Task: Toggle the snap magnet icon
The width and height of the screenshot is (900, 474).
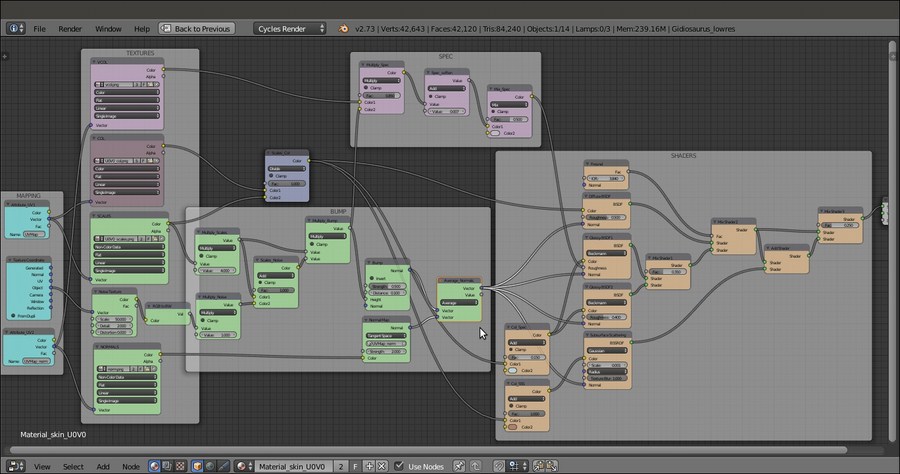Action: coord(499,466)
